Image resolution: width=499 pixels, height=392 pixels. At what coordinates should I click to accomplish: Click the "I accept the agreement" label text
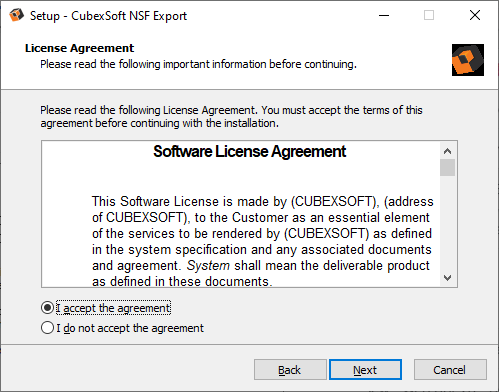[x=113, y=308]
